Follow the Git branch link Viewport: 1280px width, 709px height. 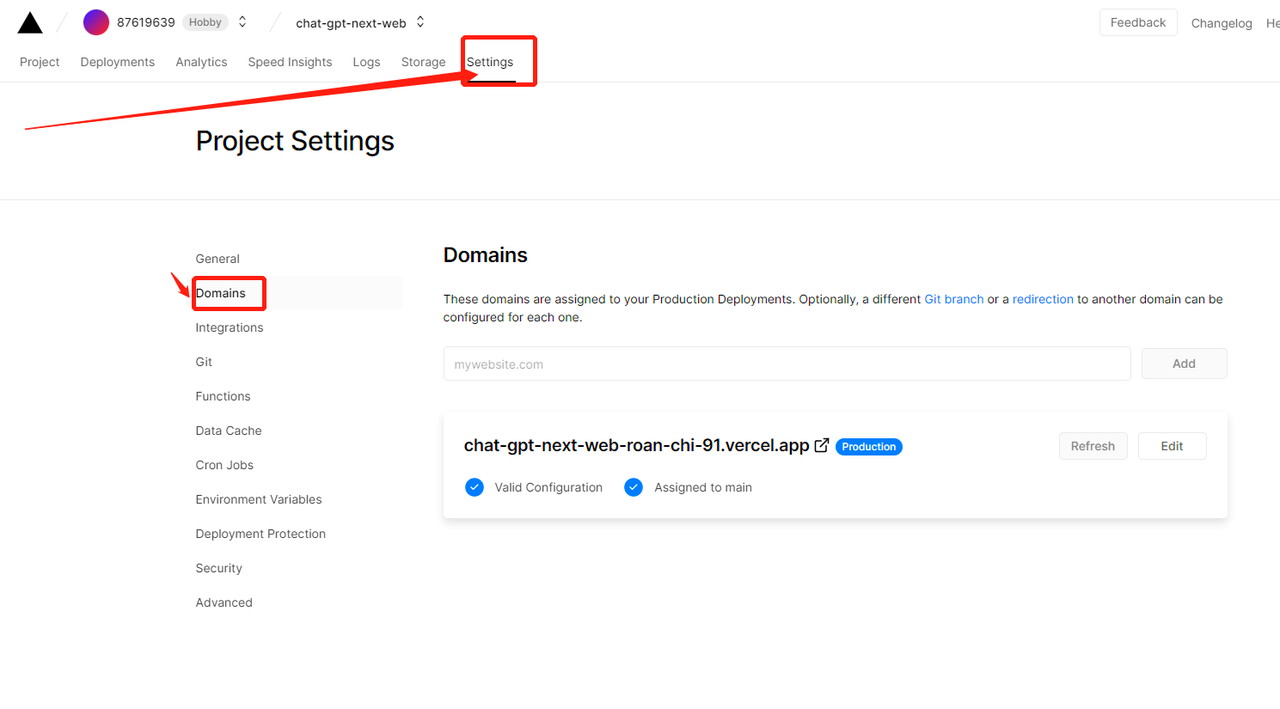pos(953,299)
